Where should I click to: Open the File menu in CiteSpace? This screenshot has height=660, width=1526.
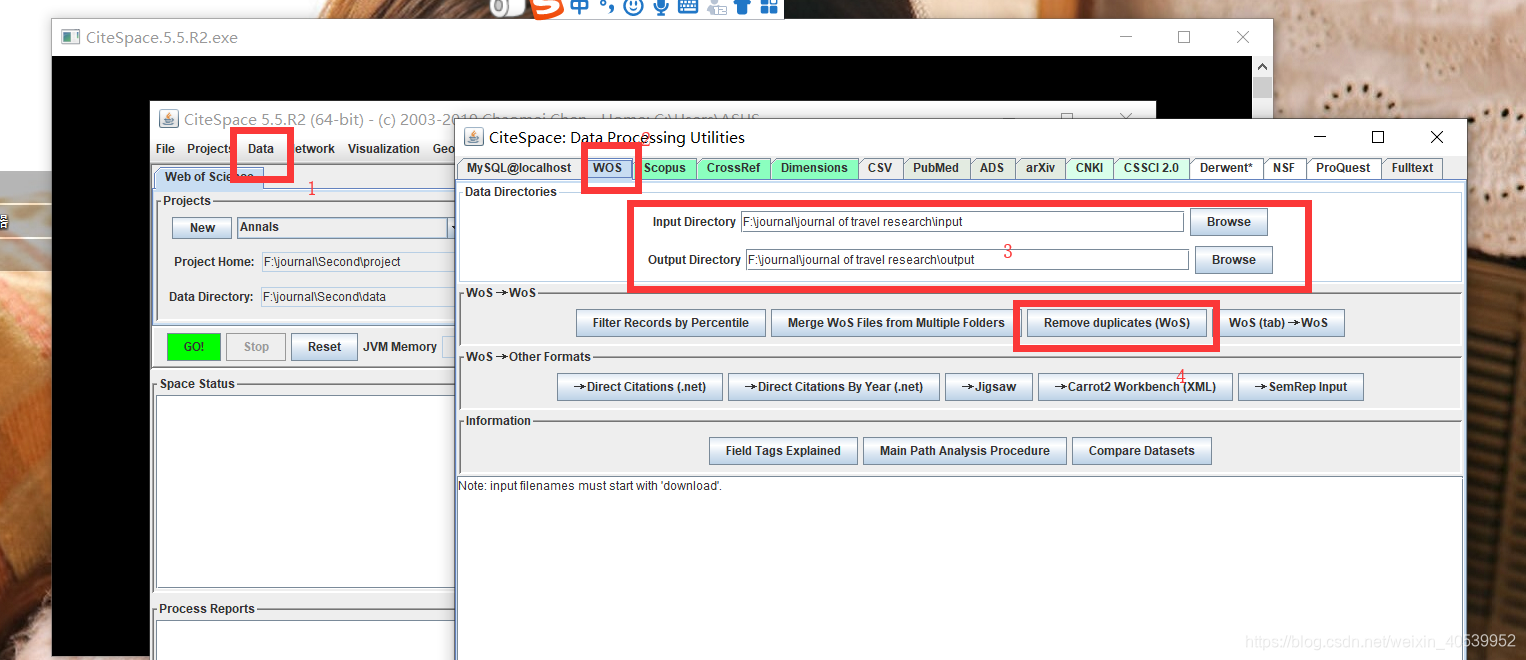tap(165, 149)
